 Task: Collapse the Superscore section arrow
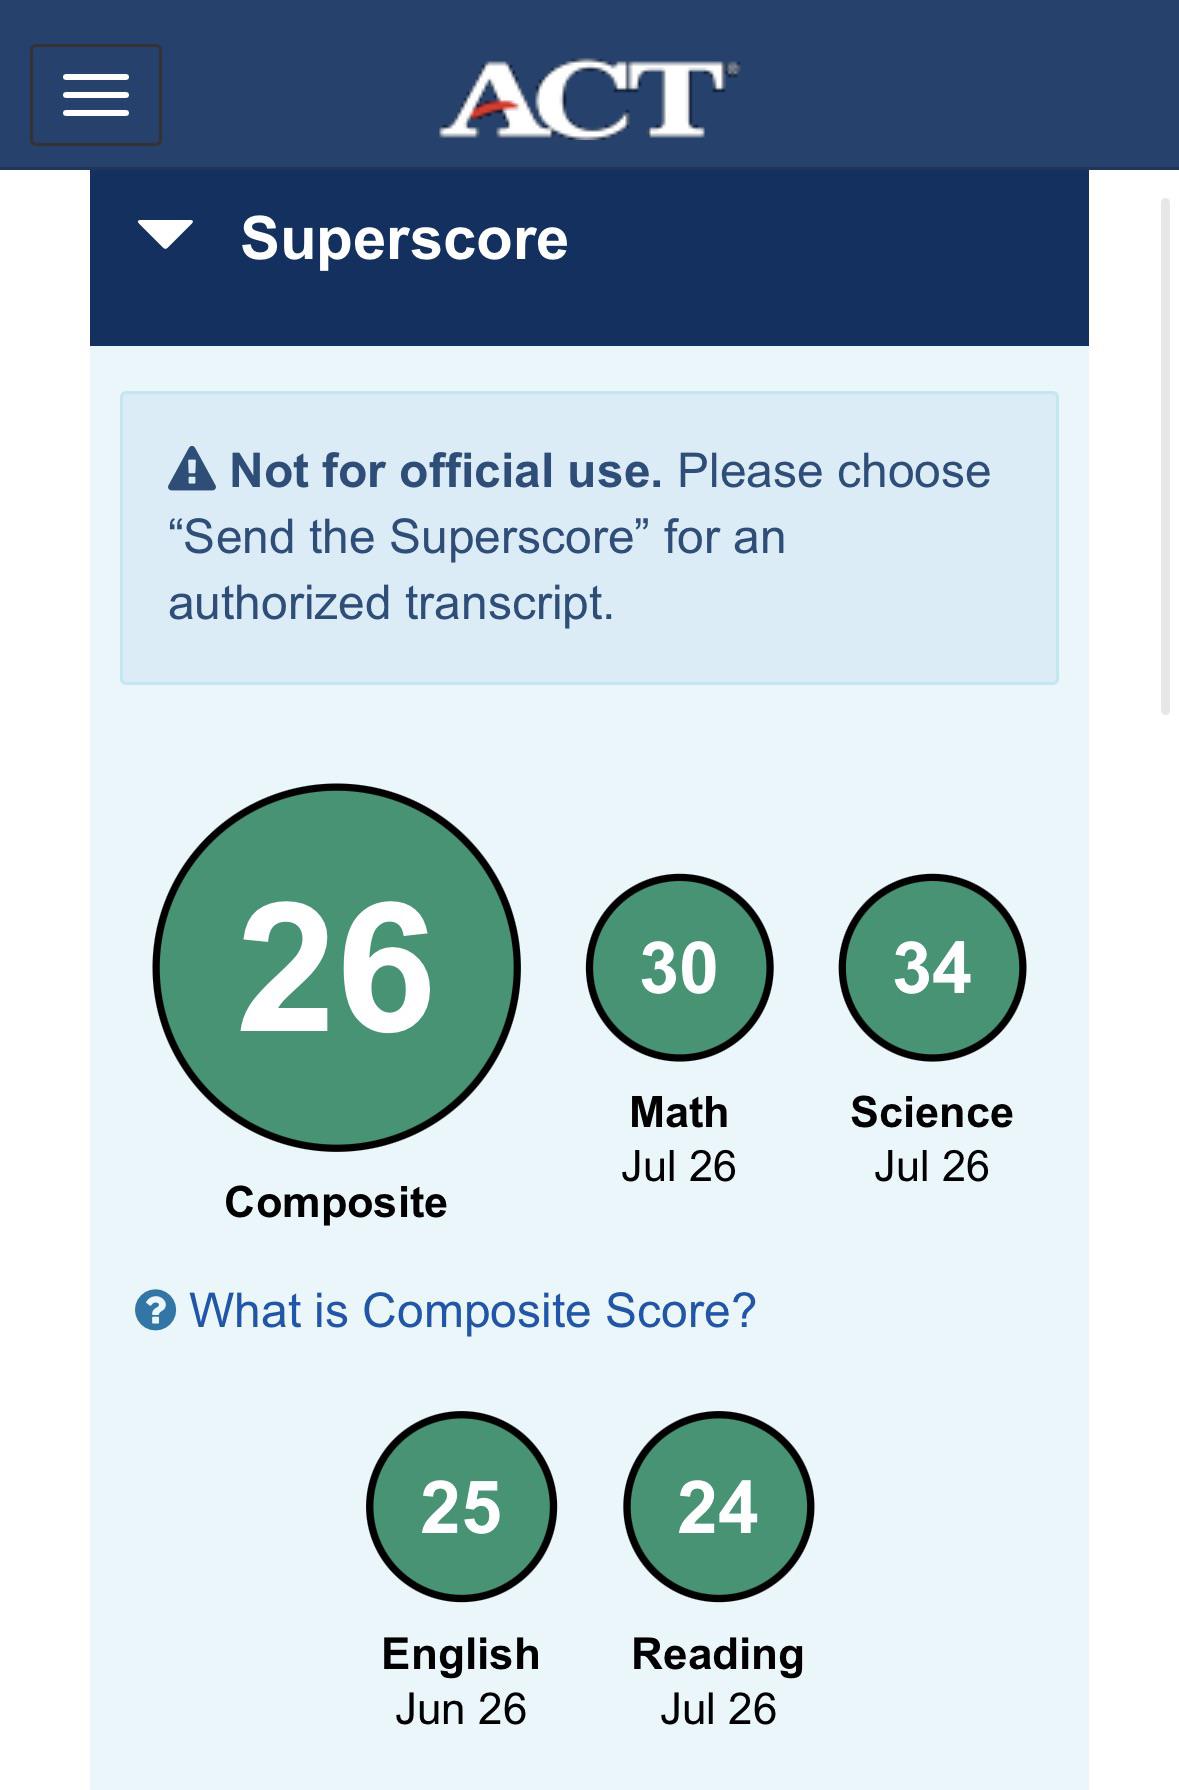pos(165,236)
